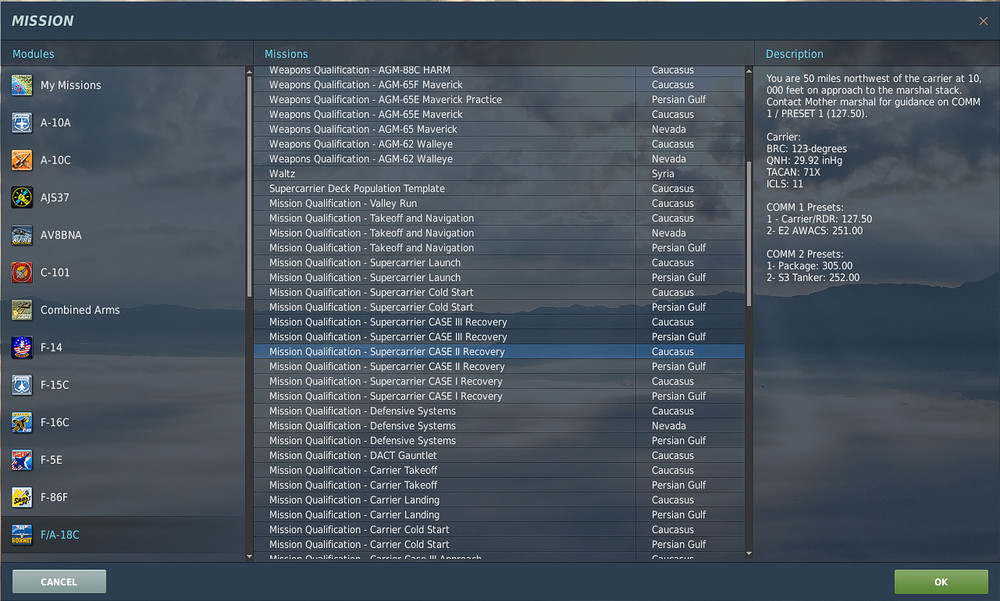The image size is (1000, 601).
Task: Choose the A-10C module icon
Action: [22, 160]
